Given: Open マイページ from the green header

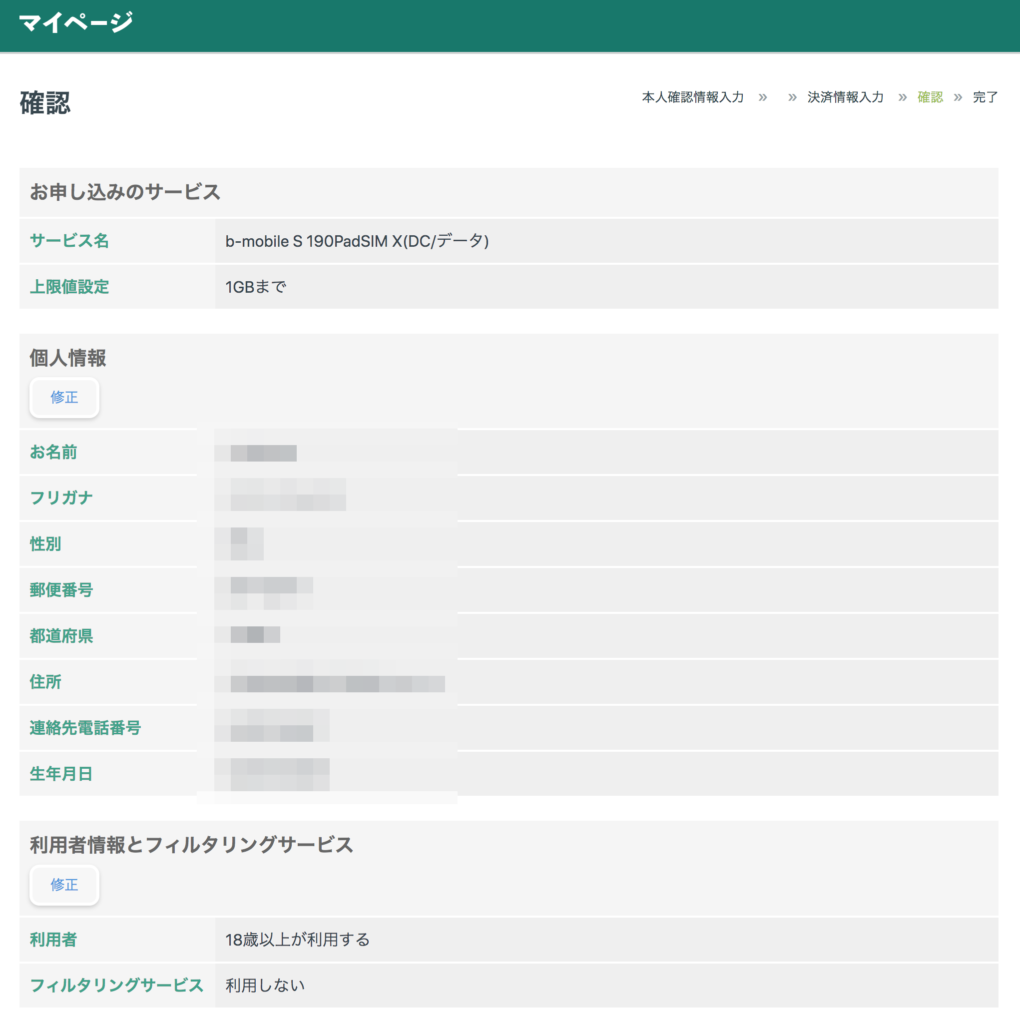Looking at the screenshot, I should click(76, 22).
